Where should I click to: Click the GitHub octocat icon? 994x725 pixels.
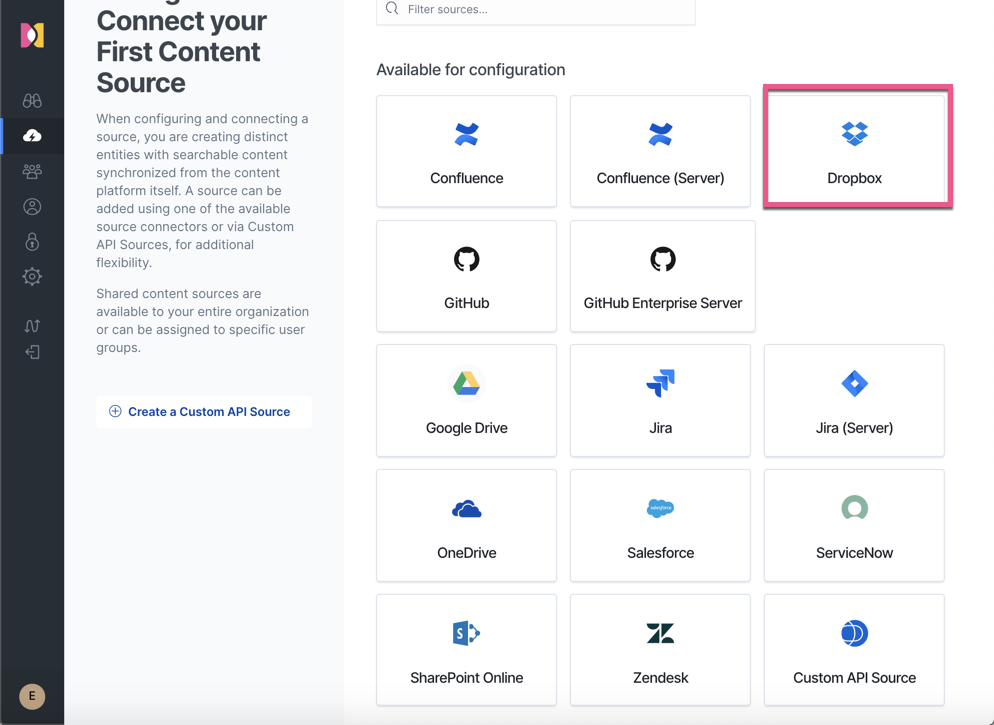click(467, 259)
